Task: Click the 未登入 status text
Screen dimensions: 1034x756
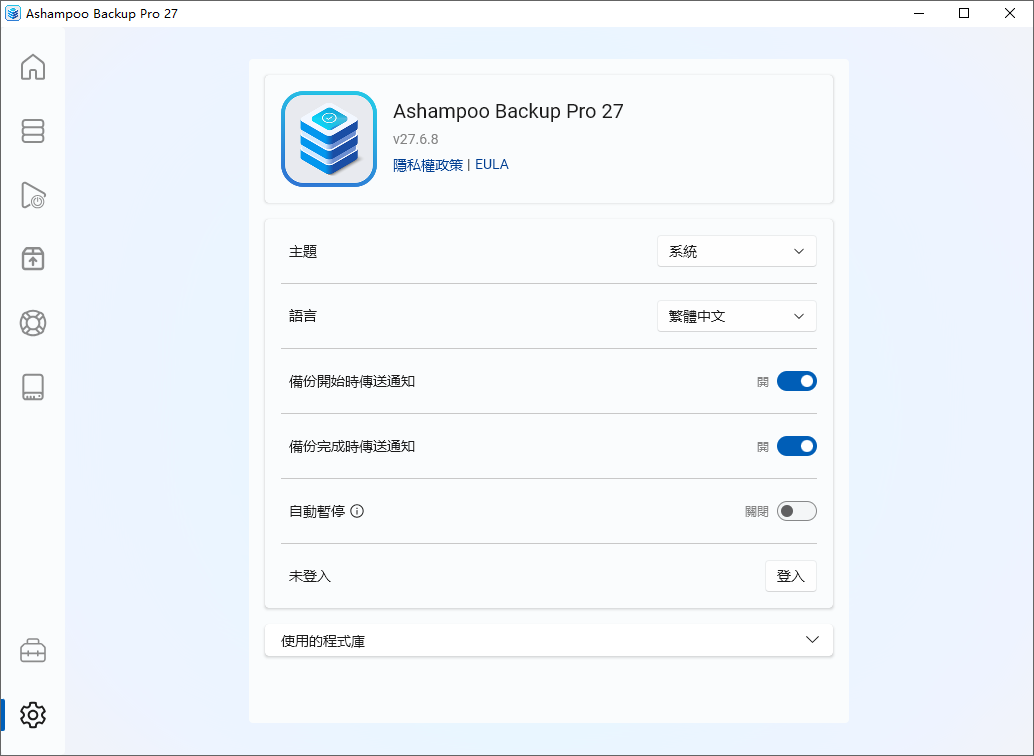Action: (310, 576)
